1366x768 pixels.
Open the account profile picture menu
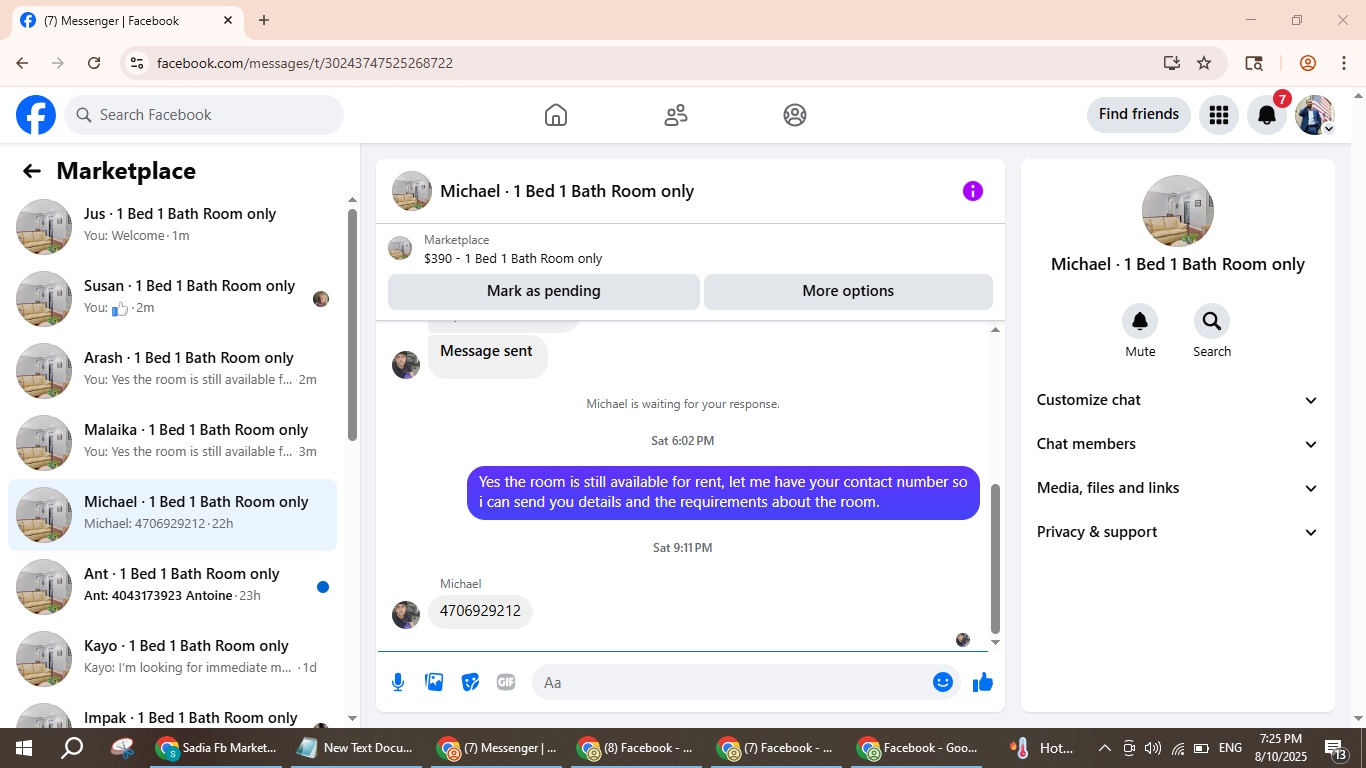1314,115
